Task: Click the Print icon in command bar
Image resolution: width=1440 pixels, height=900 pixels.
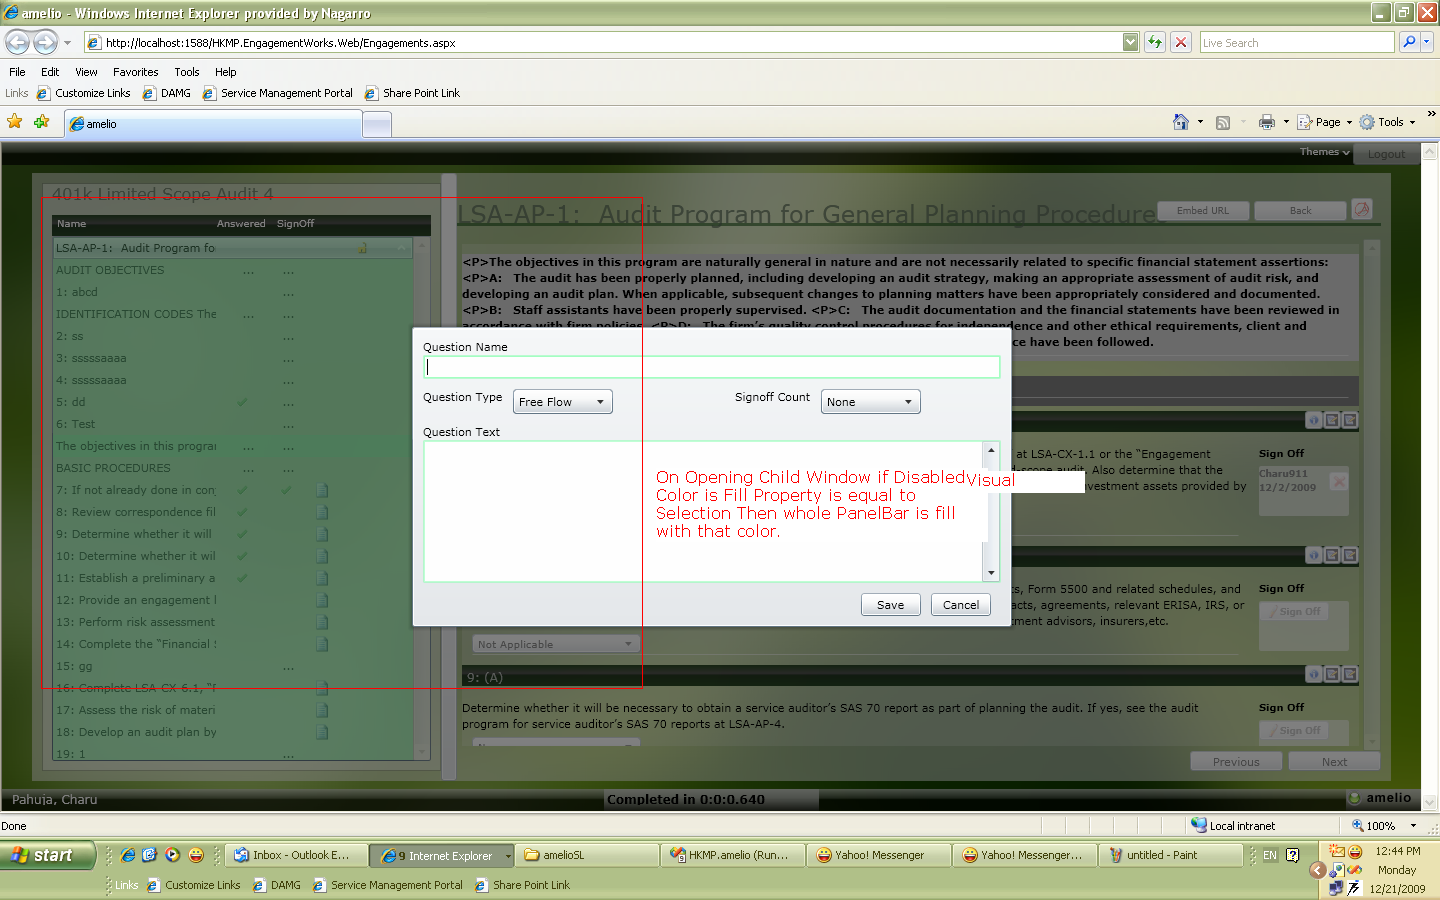Action: click(1266, 122)
